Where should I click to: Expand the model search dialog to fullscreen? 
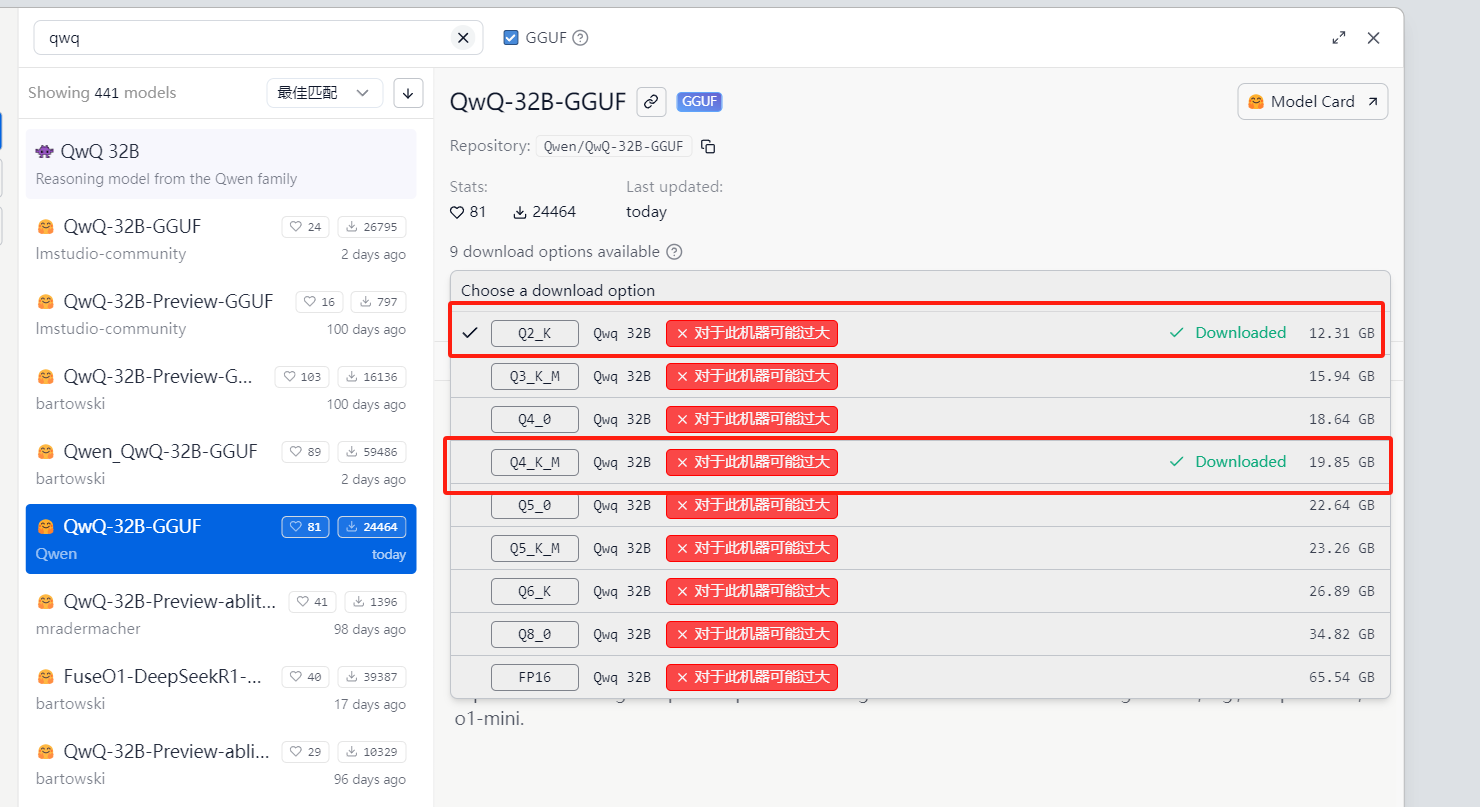[x=1339, y=38]
